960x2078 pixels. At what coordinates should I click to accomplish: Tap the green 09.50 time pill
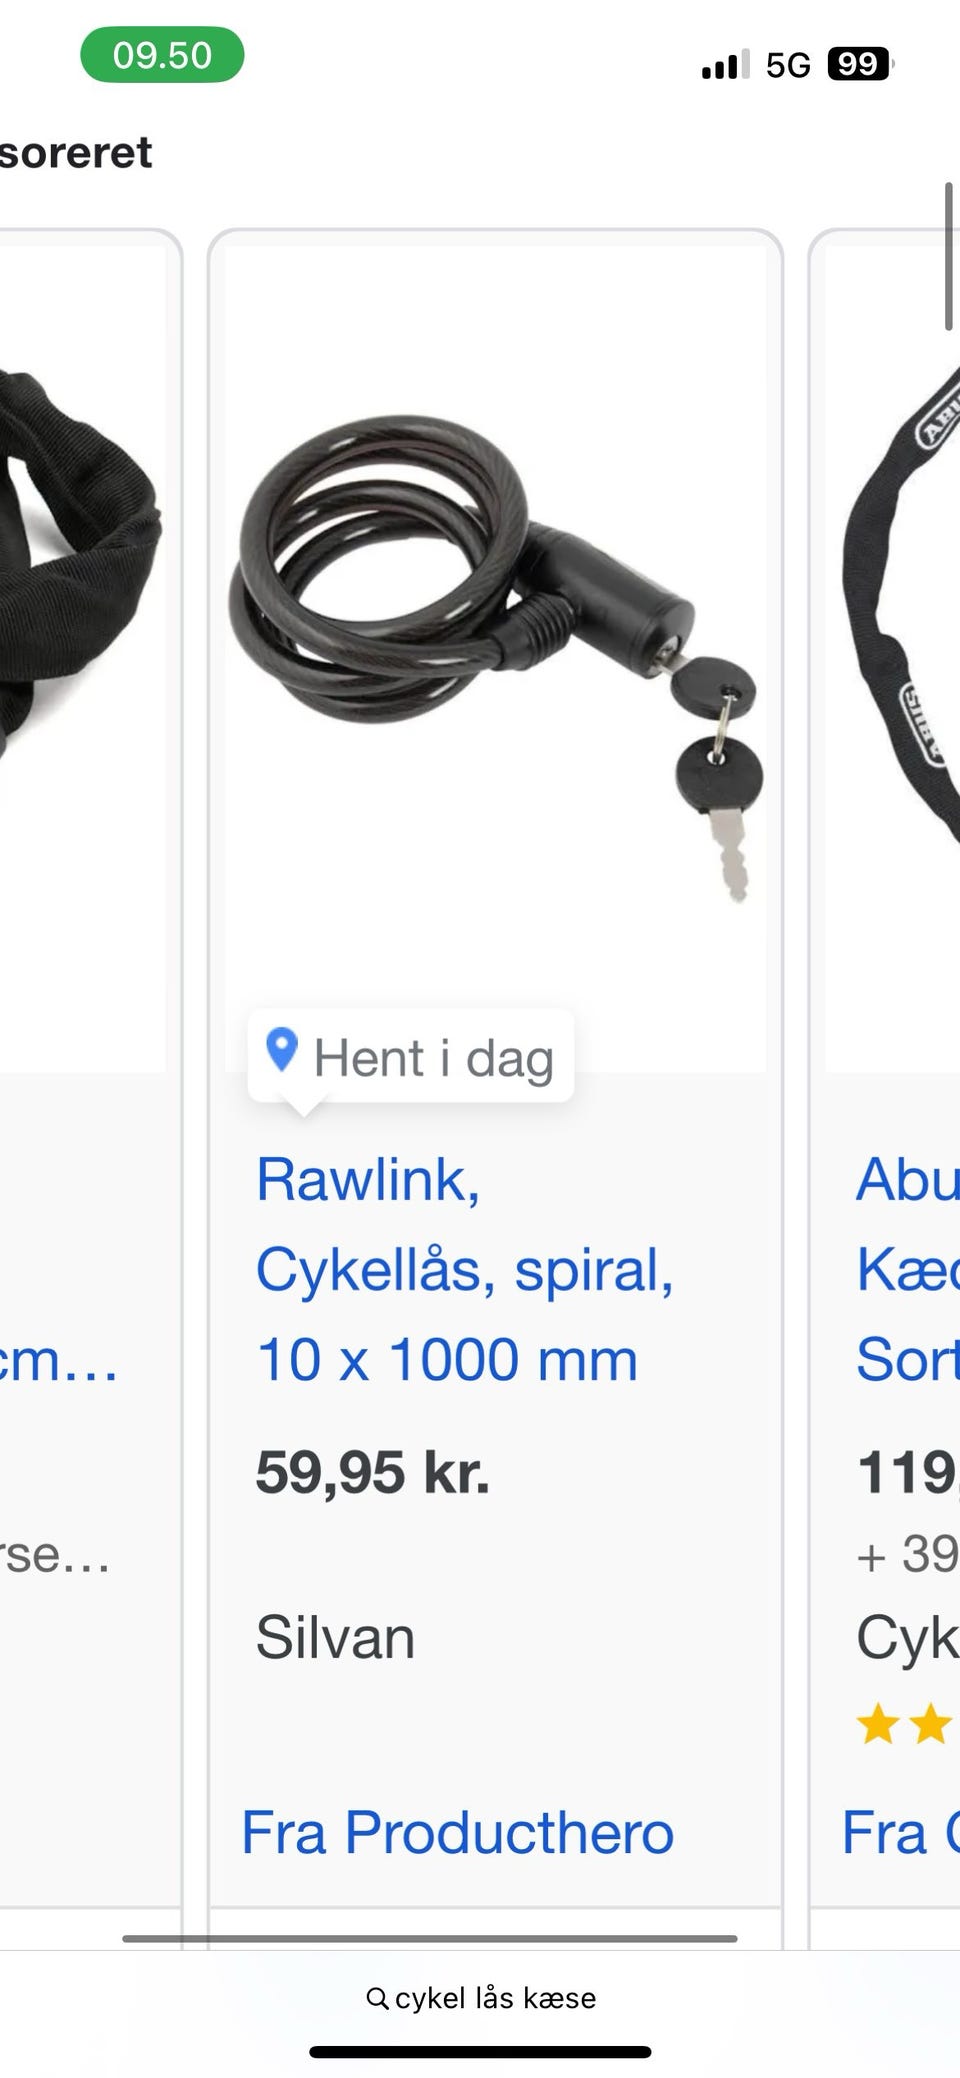162,55
